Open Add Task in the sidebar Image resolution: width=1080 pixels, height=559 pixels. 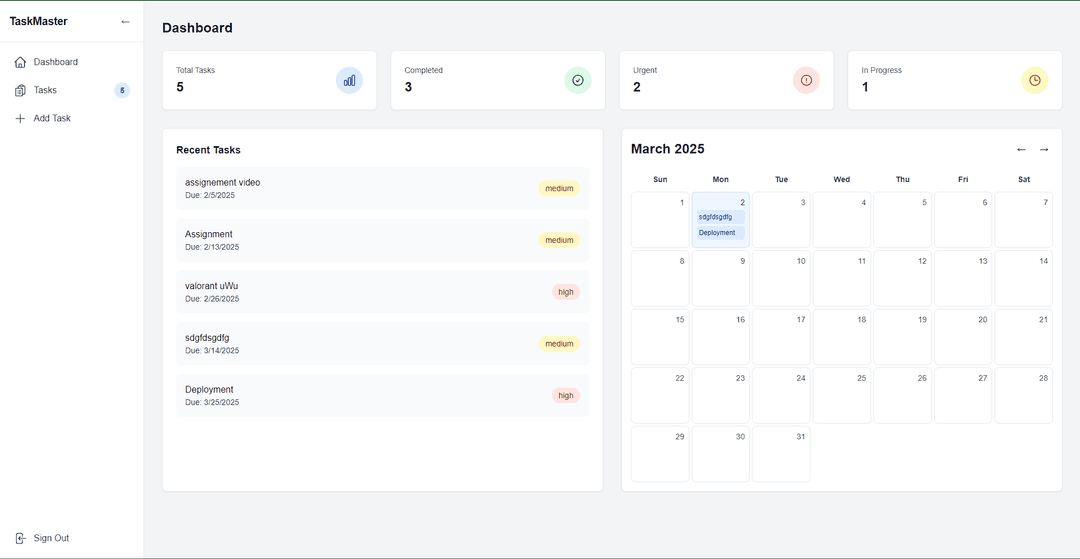pos(72,118)
